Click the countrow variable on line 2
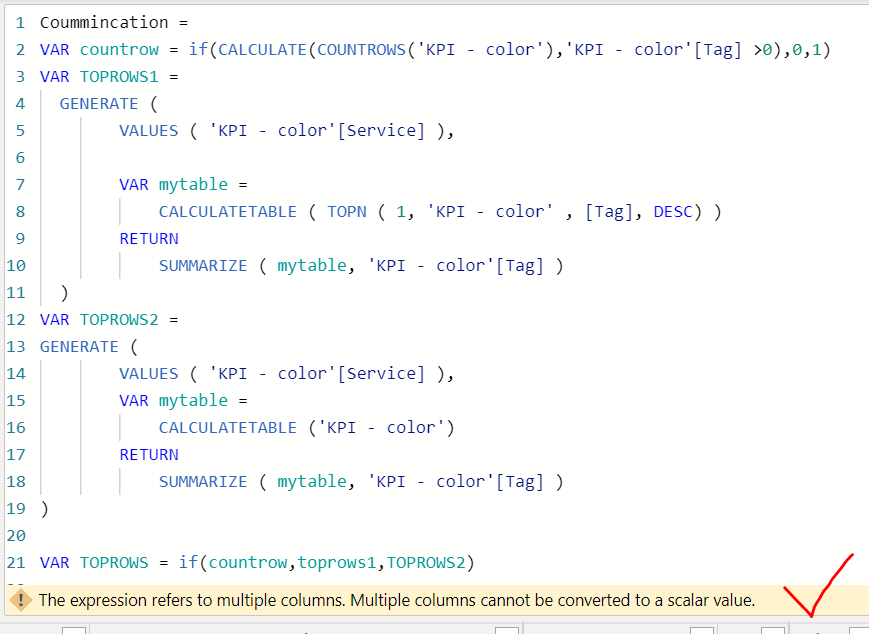The image size is (869, 634). coord(119,49)
